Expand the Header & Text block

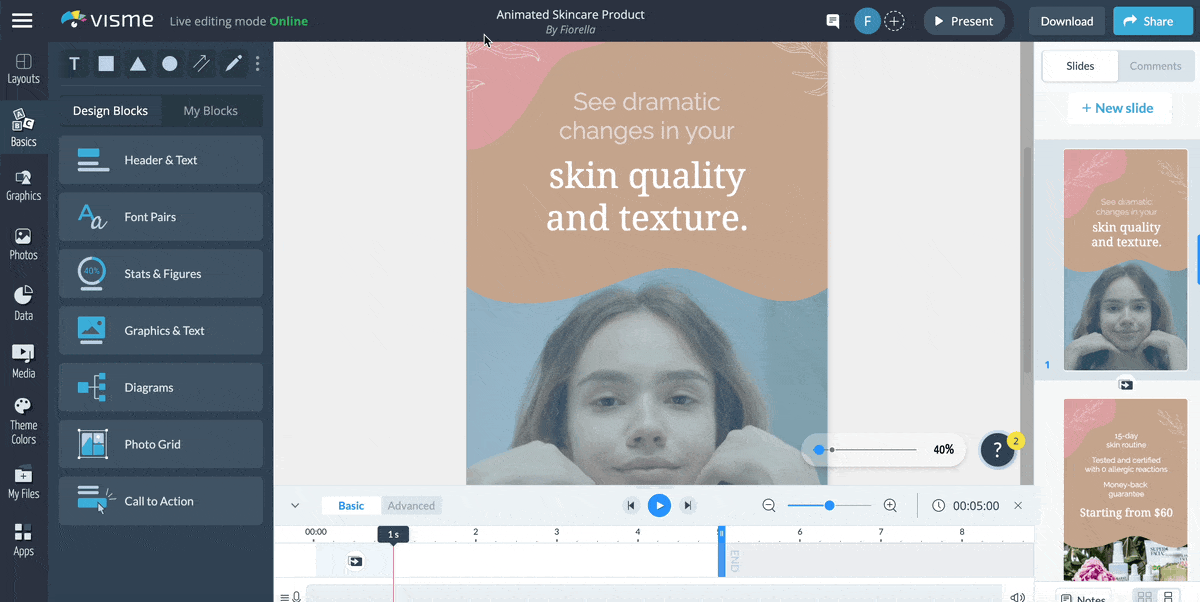tap(161, 160)
